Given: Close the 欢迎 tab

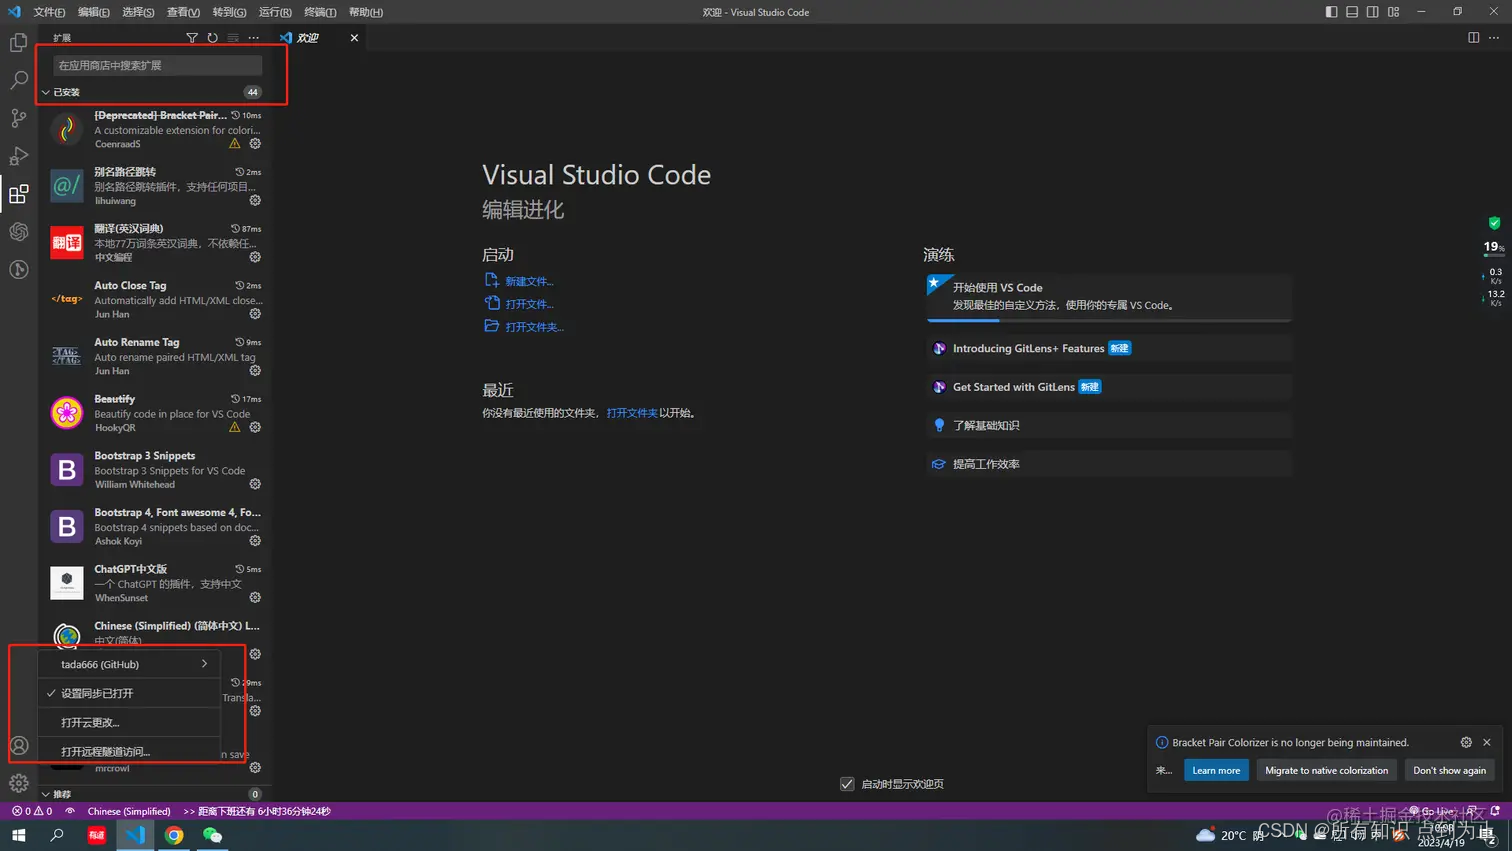Looking at the screenshot, I should click(x=354, y=38).
